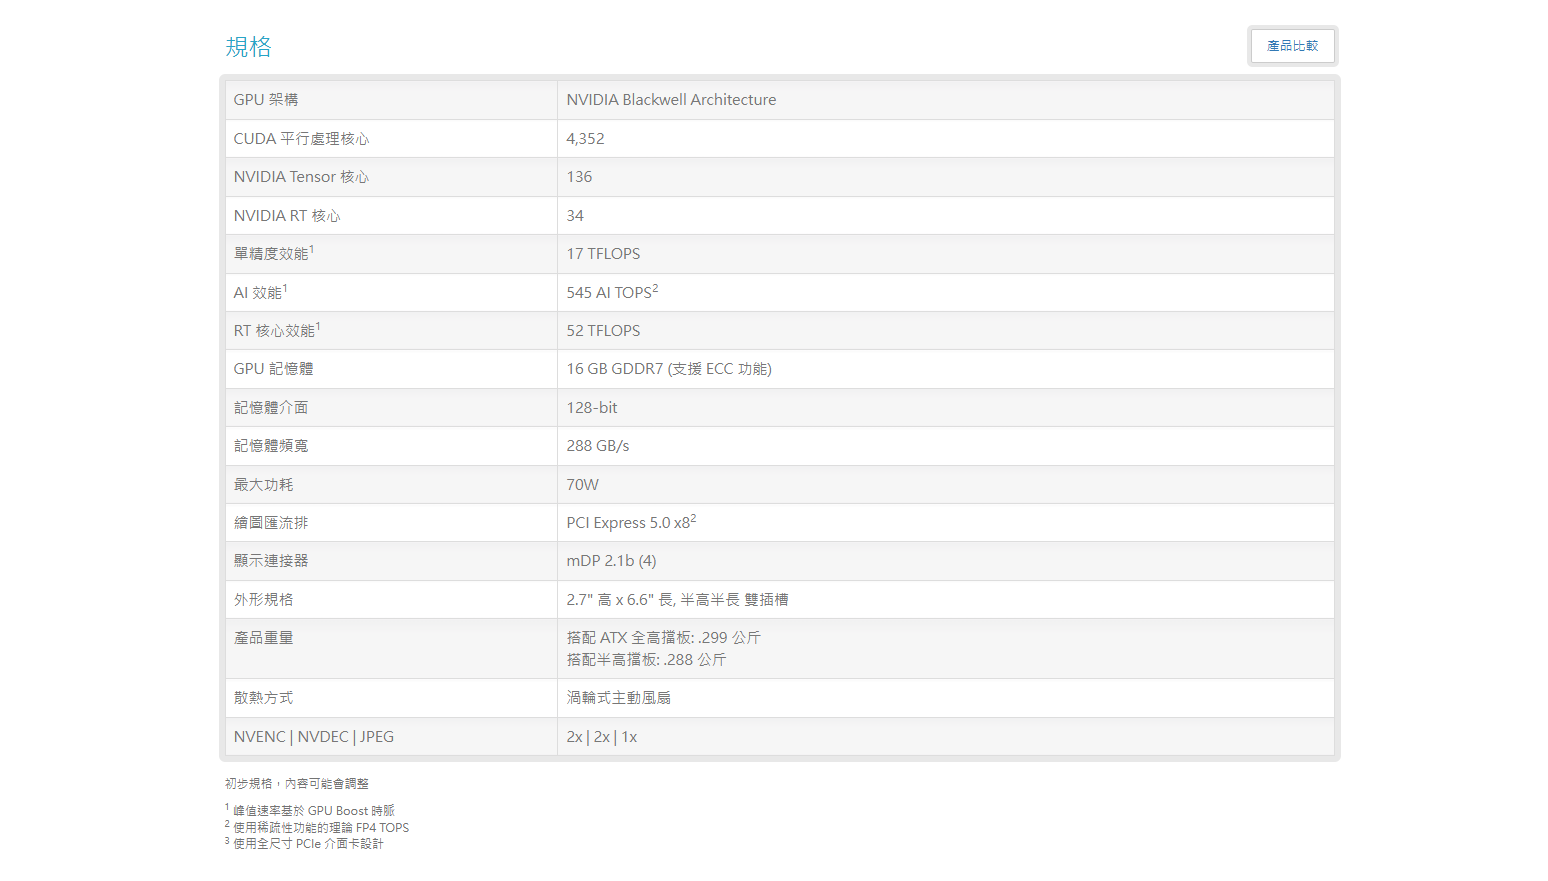Image resolution: width=1548 pixels, height=881 pixels.
Task: Click the NVIDIA Tensor 核心 row label
Action: click(301, 177)
